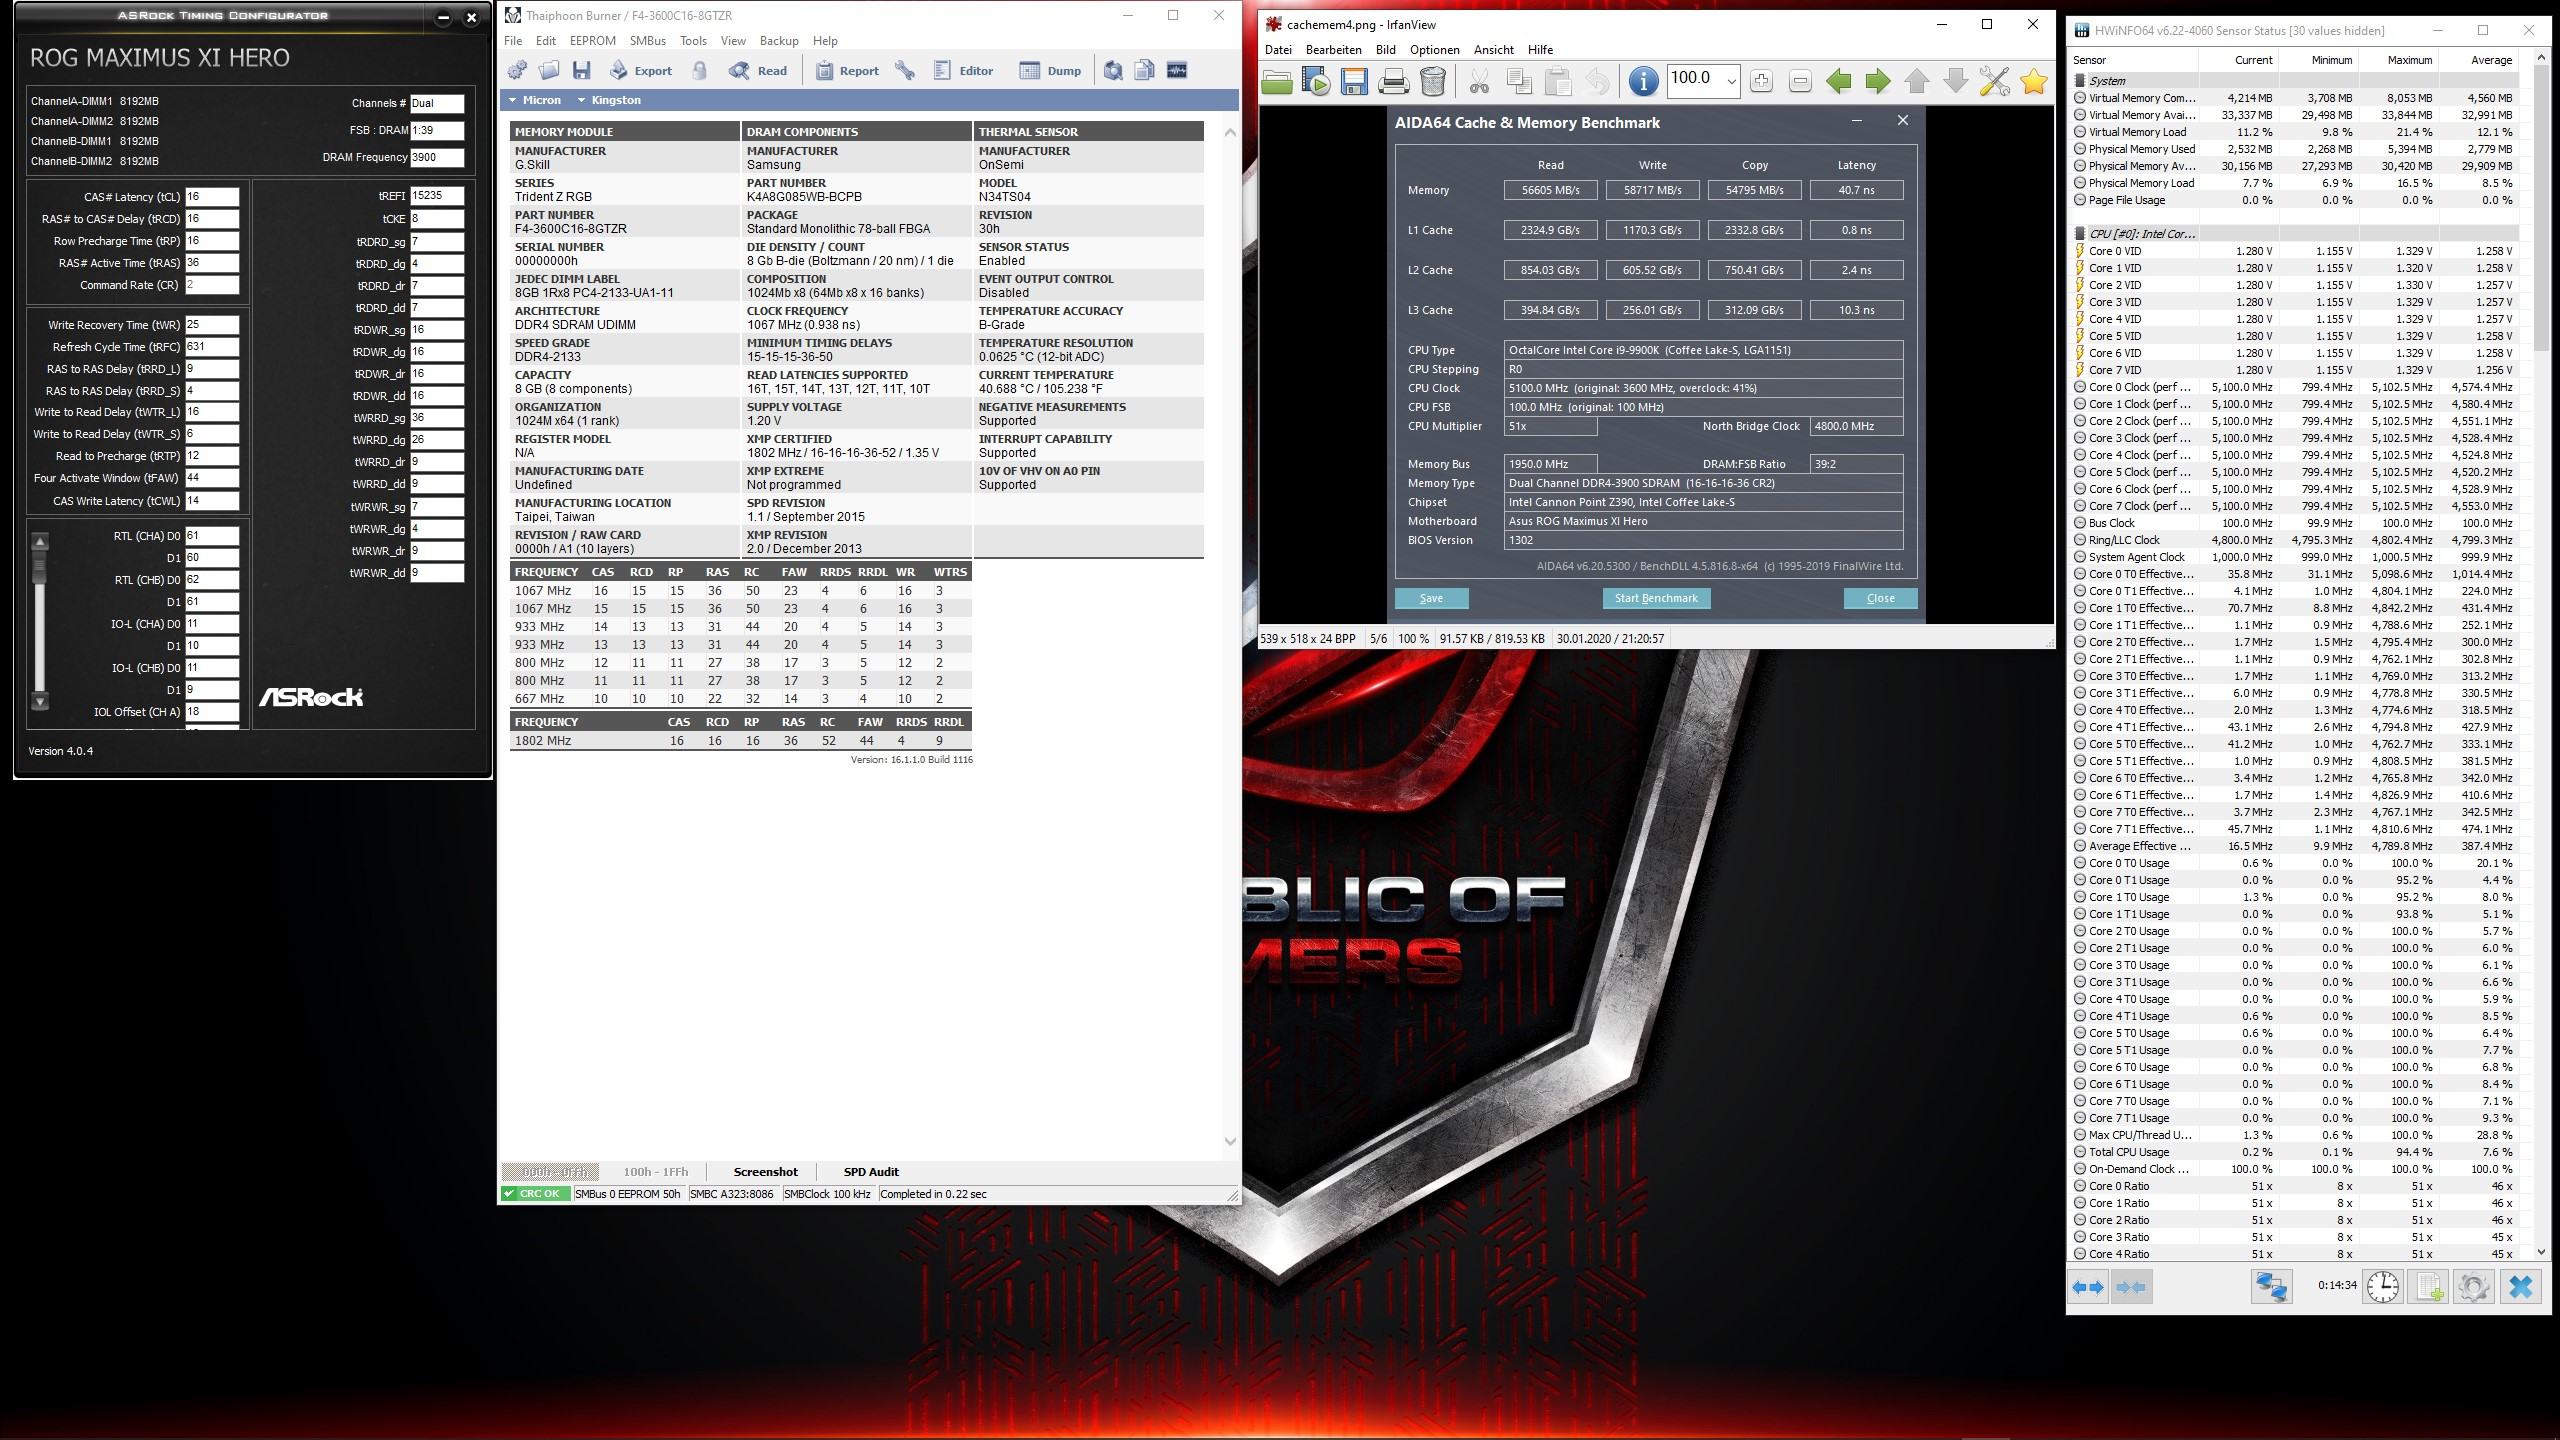Click Timing Configurator scrollbar up arrow

point(40,542)
